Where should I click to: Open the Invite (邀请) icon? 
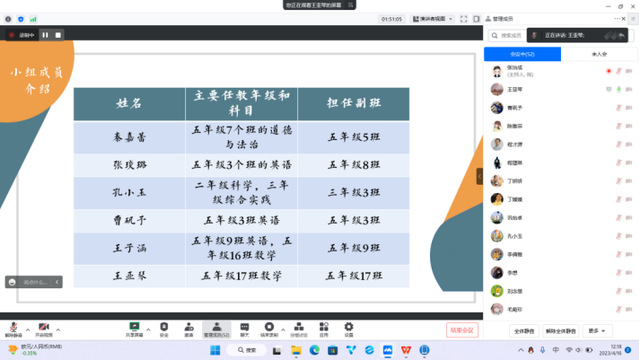pos(189,329)
